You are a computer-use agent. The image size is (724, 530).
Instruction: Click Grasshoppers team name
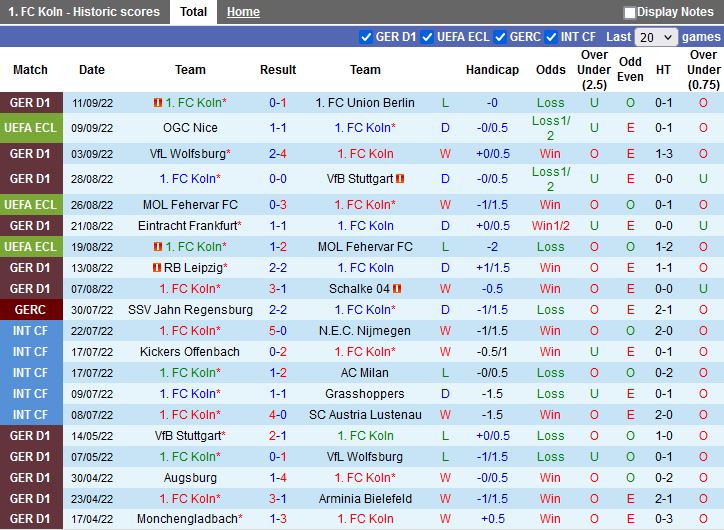[x=365, y=394]
